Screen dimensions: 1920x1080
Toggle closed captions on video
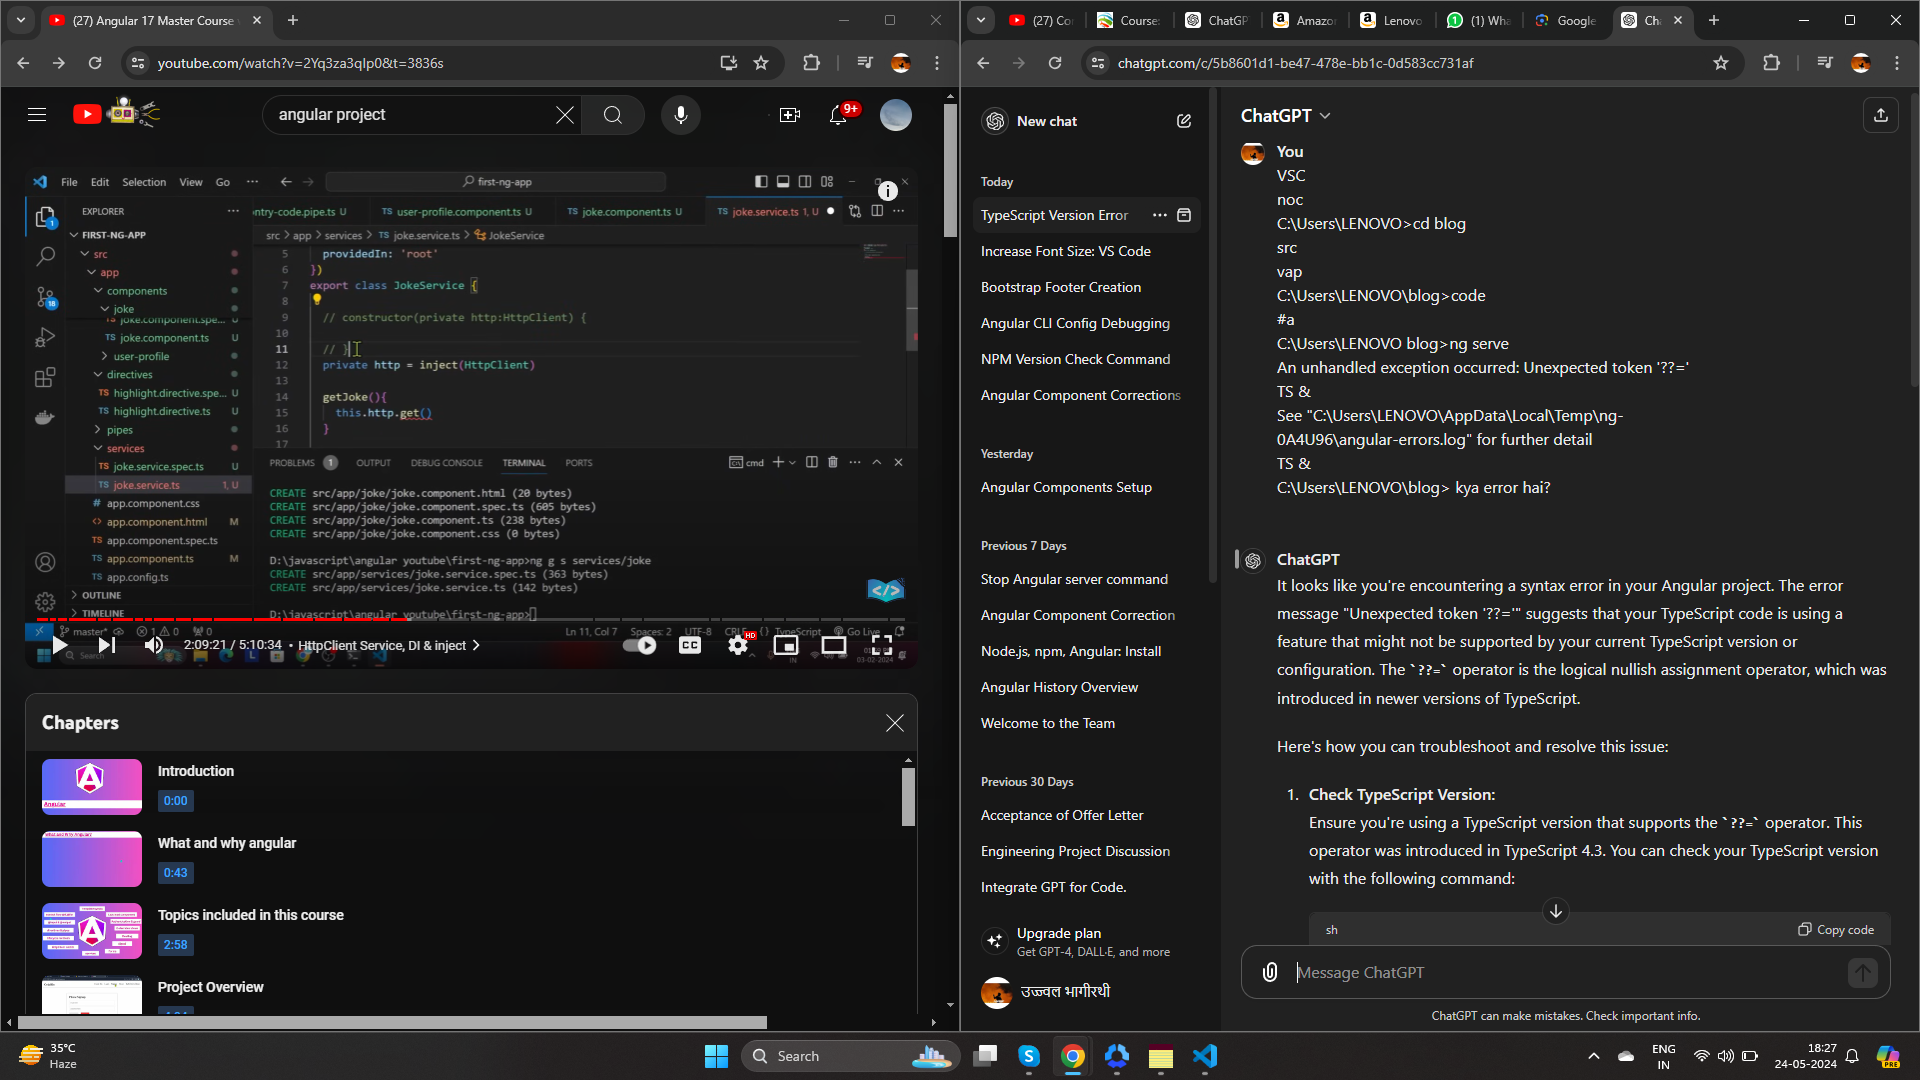pos(690,645)
